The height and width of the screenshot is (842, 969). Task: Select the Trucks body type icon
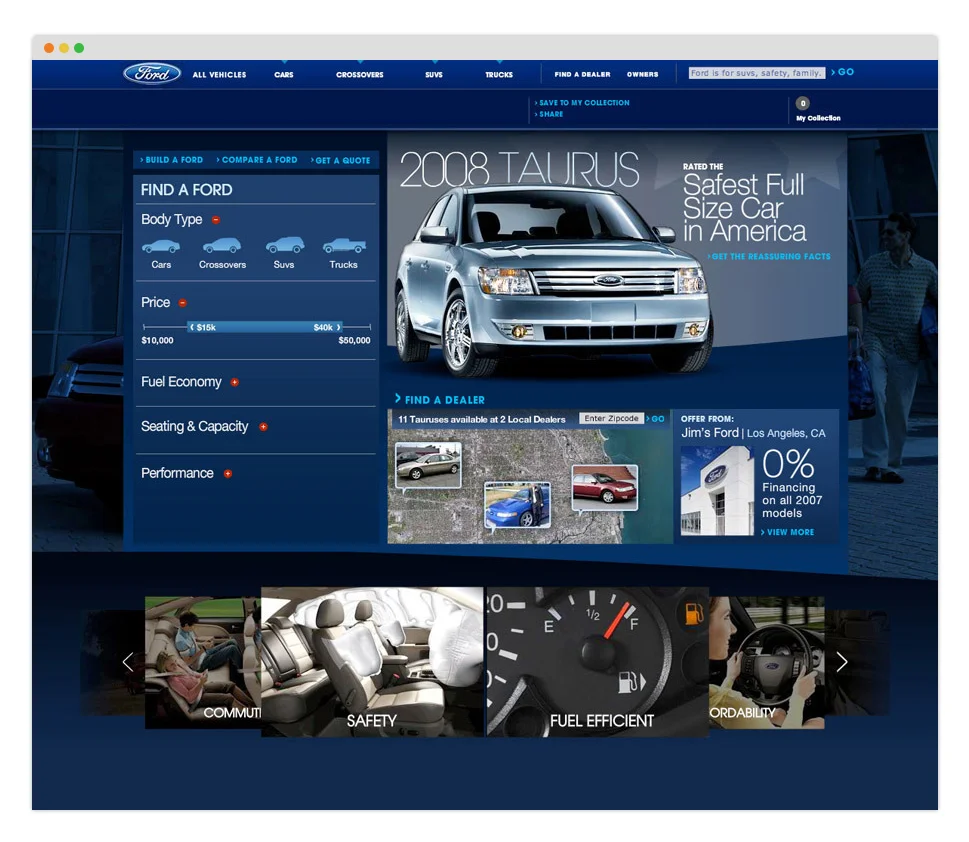coord(344,246)
